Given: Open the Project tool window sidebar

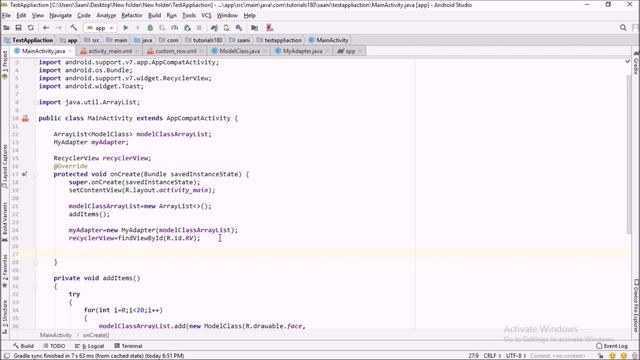Looking at the screenshot, I should pyautogui.click(x=5, y=65).
